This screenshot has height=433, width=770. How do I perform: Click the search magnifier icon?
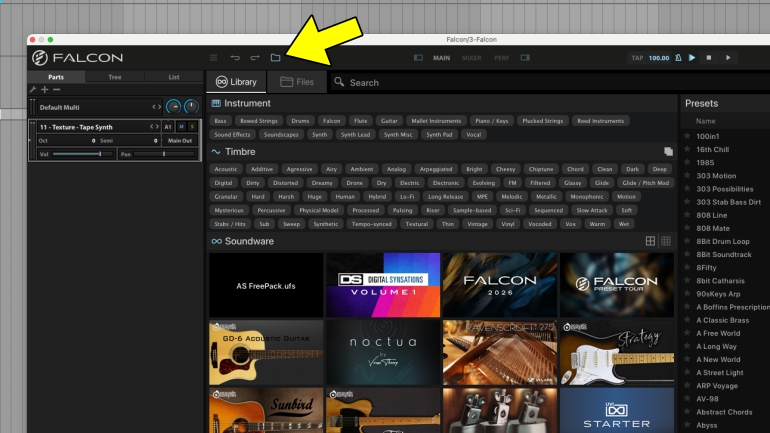[x=339, y=82]
